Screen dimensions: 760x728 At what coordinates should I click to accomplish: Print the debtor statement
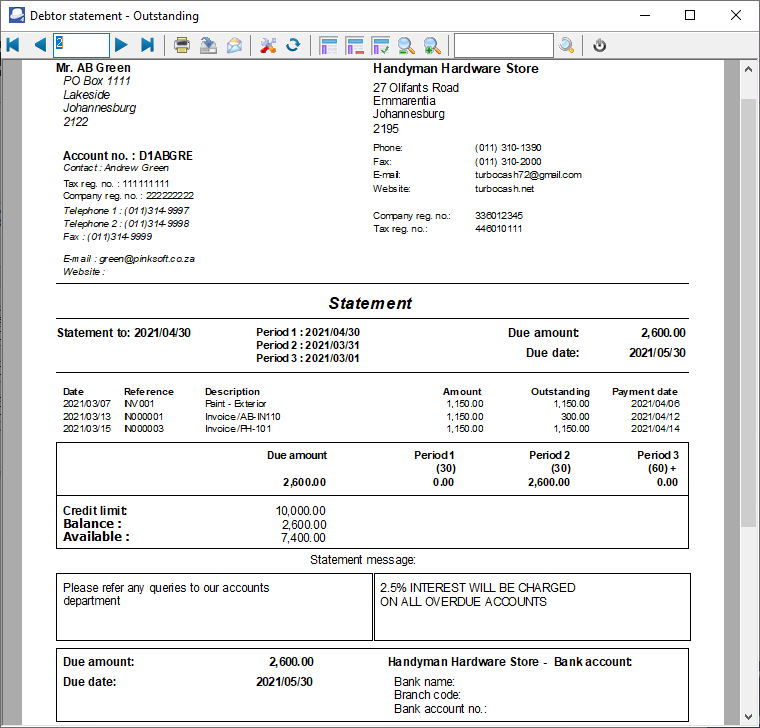[x=182, y=45]
